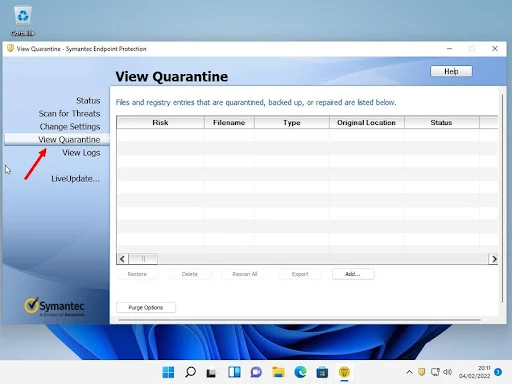
Task: Open View Logs section
Action: point(81,153)
